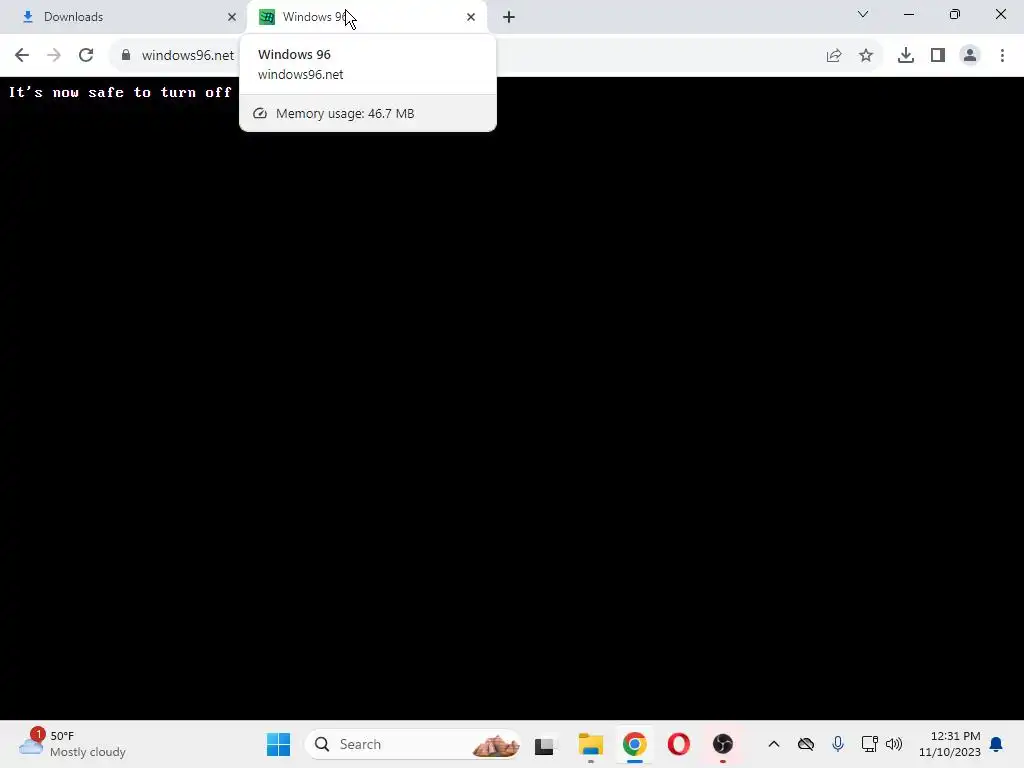Open Chrome downloads tray icon
Image resolution: width=1024 pixels, height=768 pixels.
coord(906,56)
